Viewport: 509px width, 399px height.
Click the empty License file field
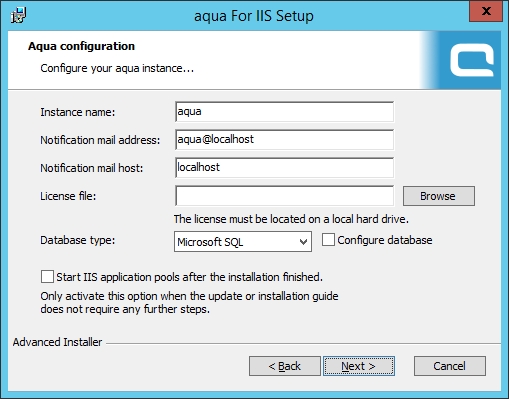click(x=284, y=196)
